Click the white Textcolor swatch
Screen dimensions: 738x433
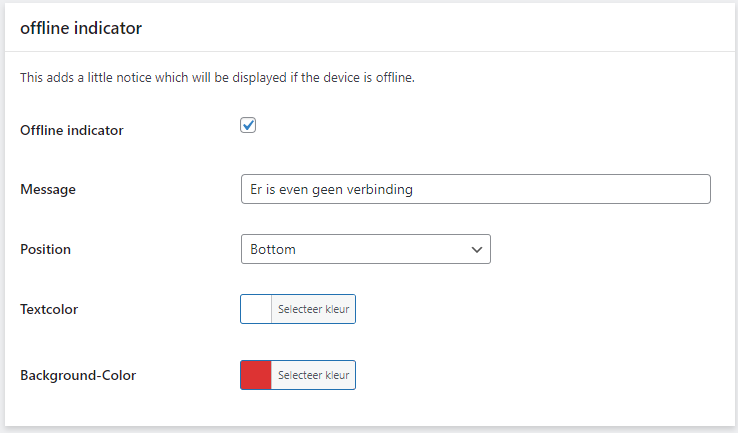click(256, 309)
